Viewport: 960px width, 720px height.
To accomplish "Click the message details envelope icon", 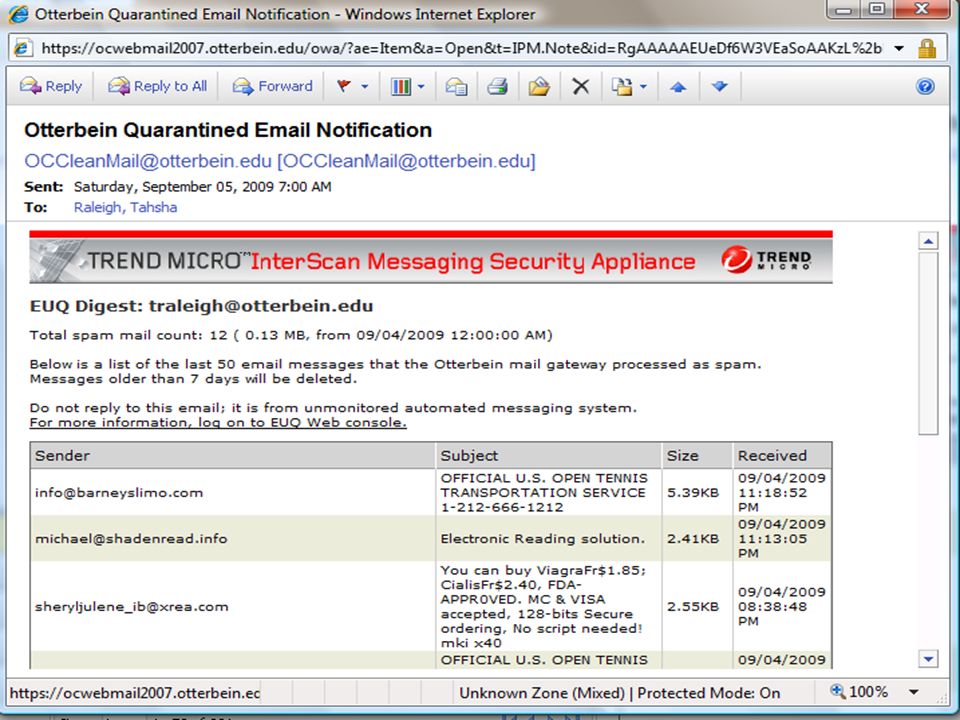I will [x=457, y=87].
